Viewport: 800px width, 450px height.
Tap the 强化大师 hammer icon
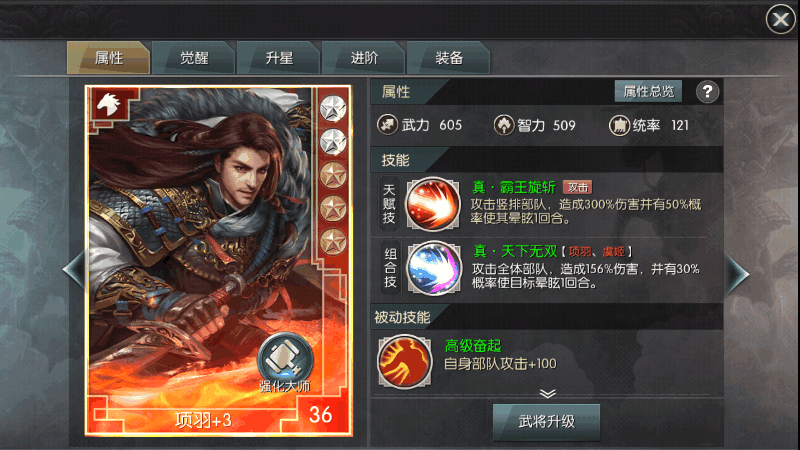(285, 359)
